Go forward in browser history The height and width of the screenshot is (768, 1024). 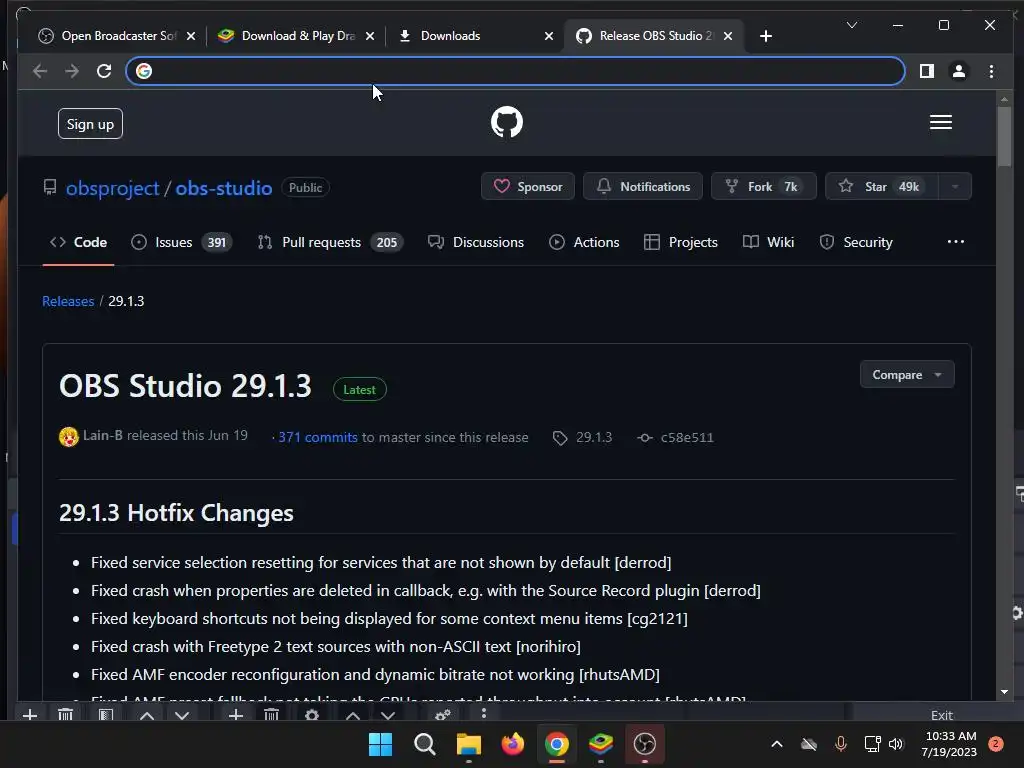(72, 71)
